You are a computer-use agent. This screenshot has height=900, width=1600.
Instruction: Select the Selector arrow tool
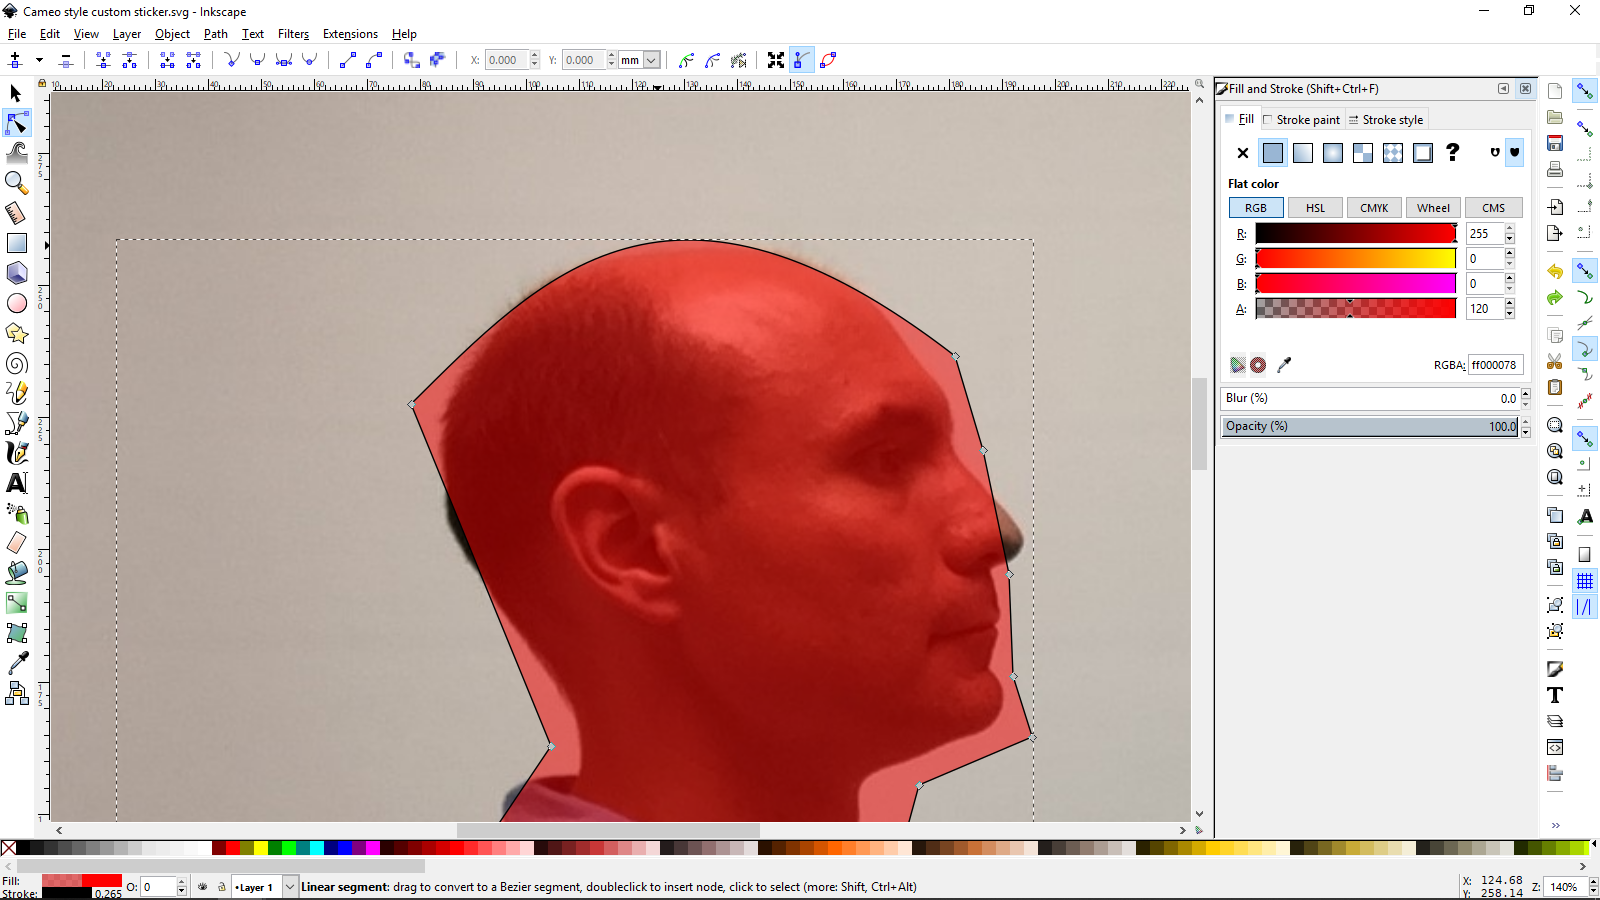point(15,92)
